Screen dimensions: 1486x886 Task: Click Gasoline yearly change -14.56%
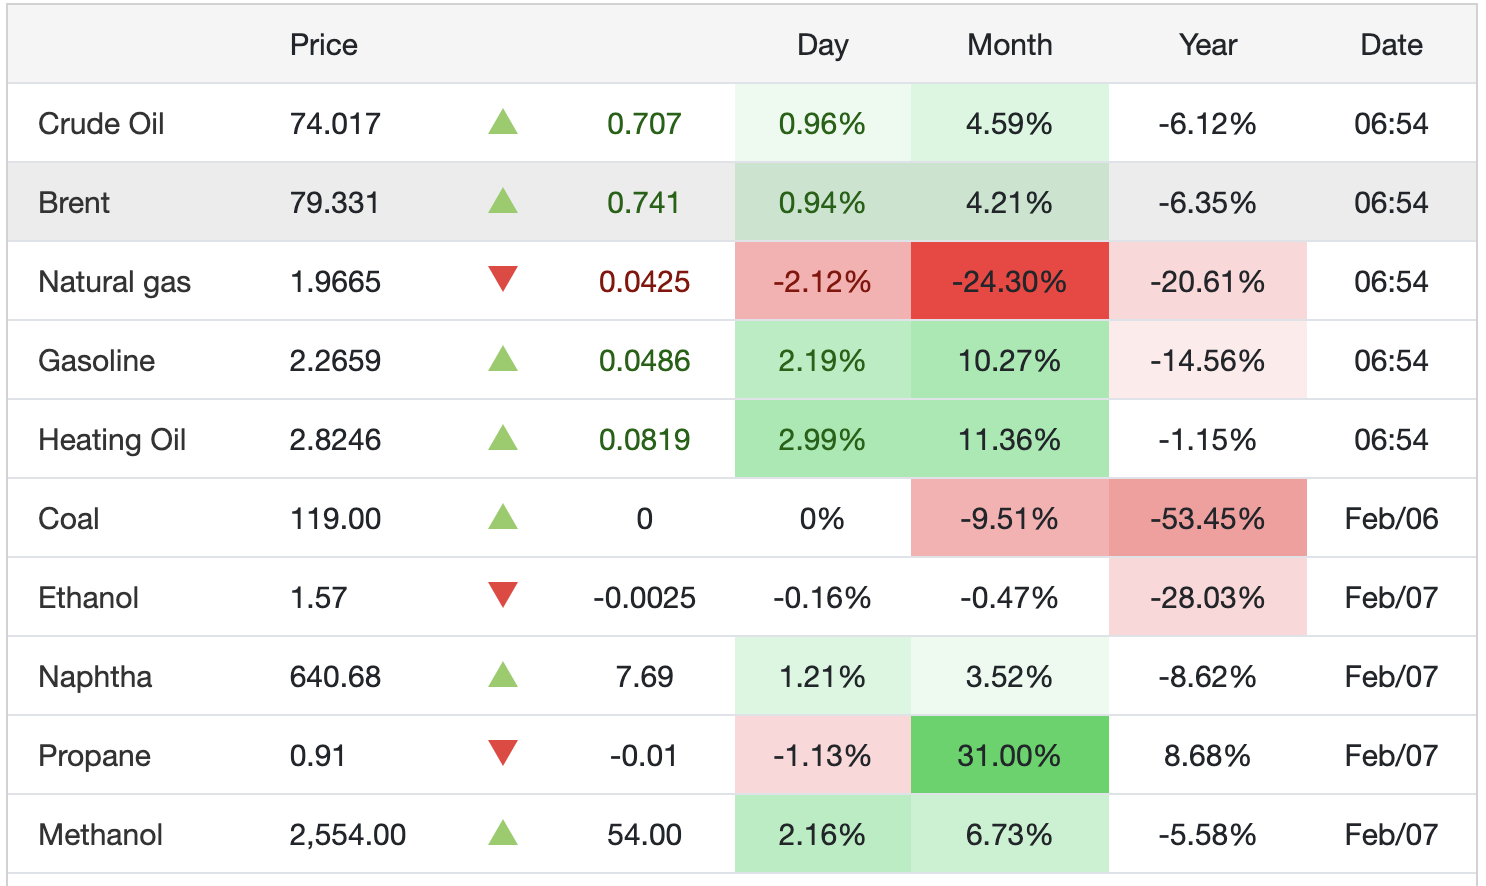click(1207, 361)
